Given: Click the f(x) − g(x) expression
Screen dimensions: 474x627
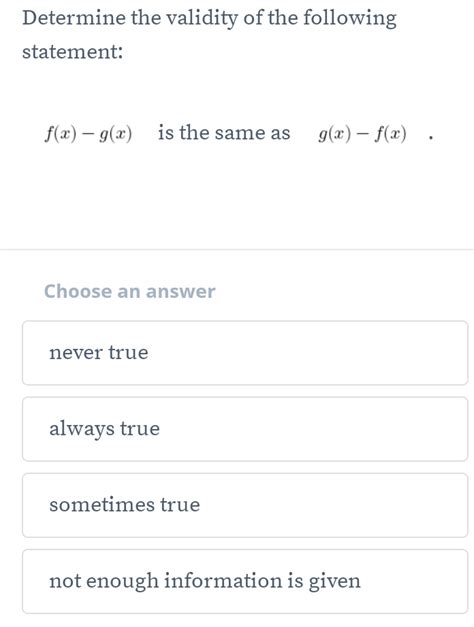Looking at the screenshot, I should (88, 134).
